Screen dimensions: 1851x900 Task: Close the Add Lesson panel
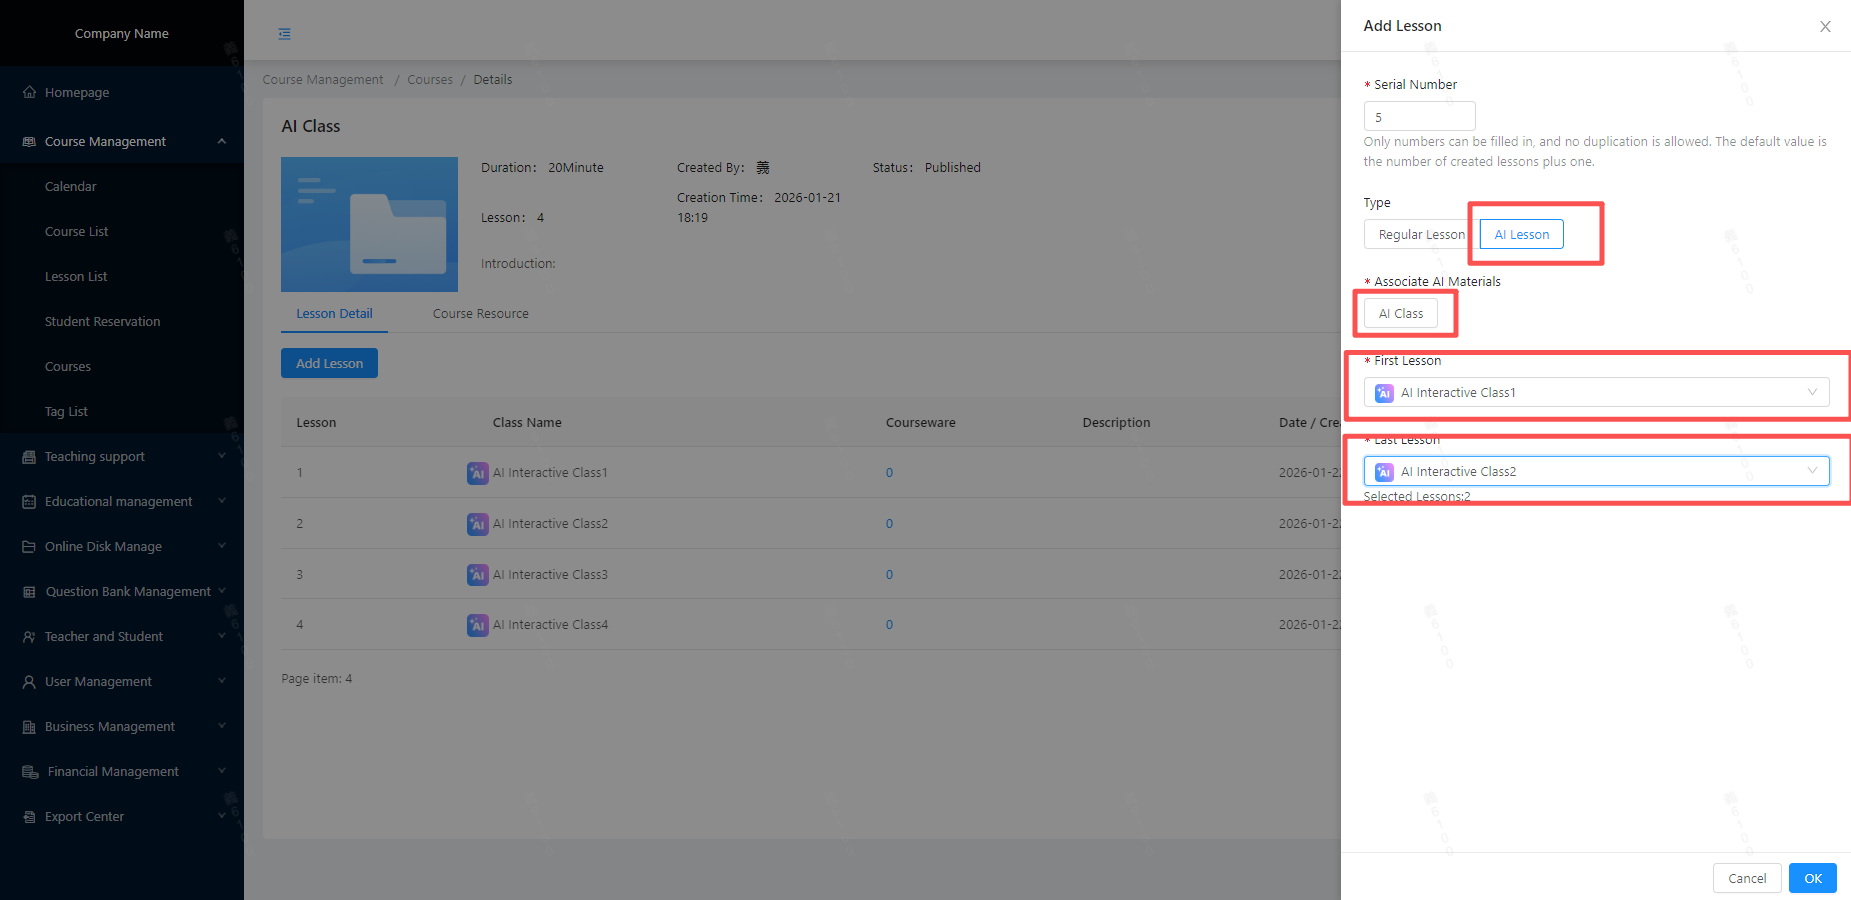(x=1825, y=27)
